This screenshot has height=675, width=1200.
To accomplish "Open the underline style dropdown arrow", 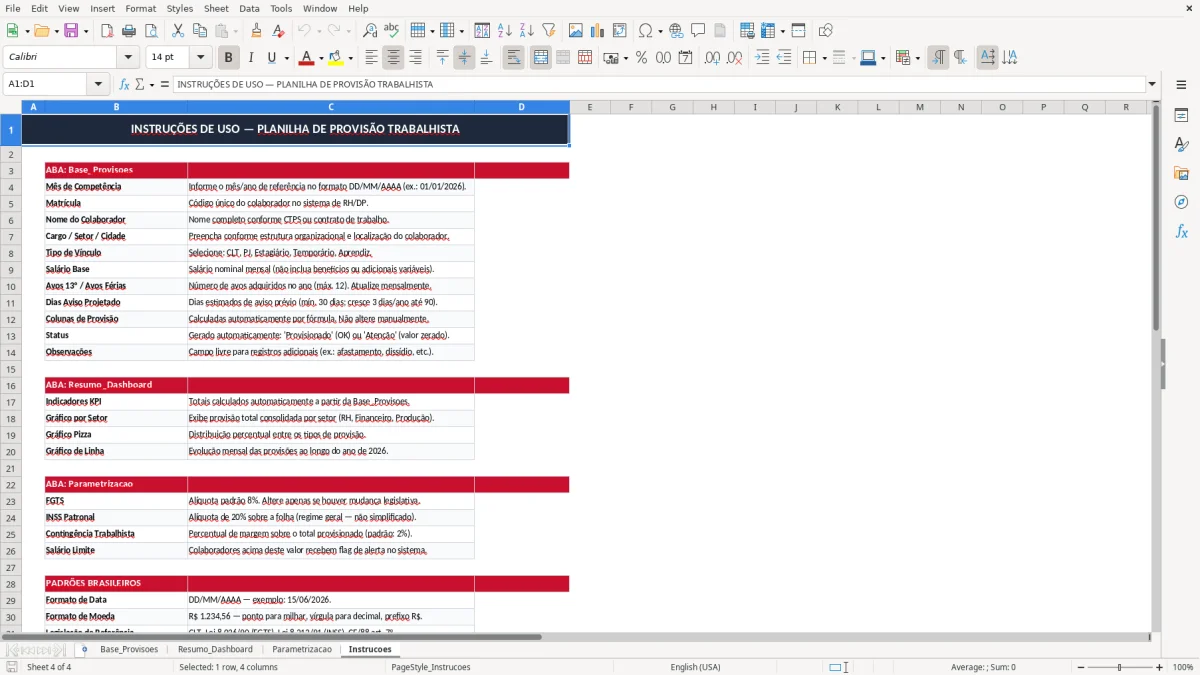I will coord(286,58).
